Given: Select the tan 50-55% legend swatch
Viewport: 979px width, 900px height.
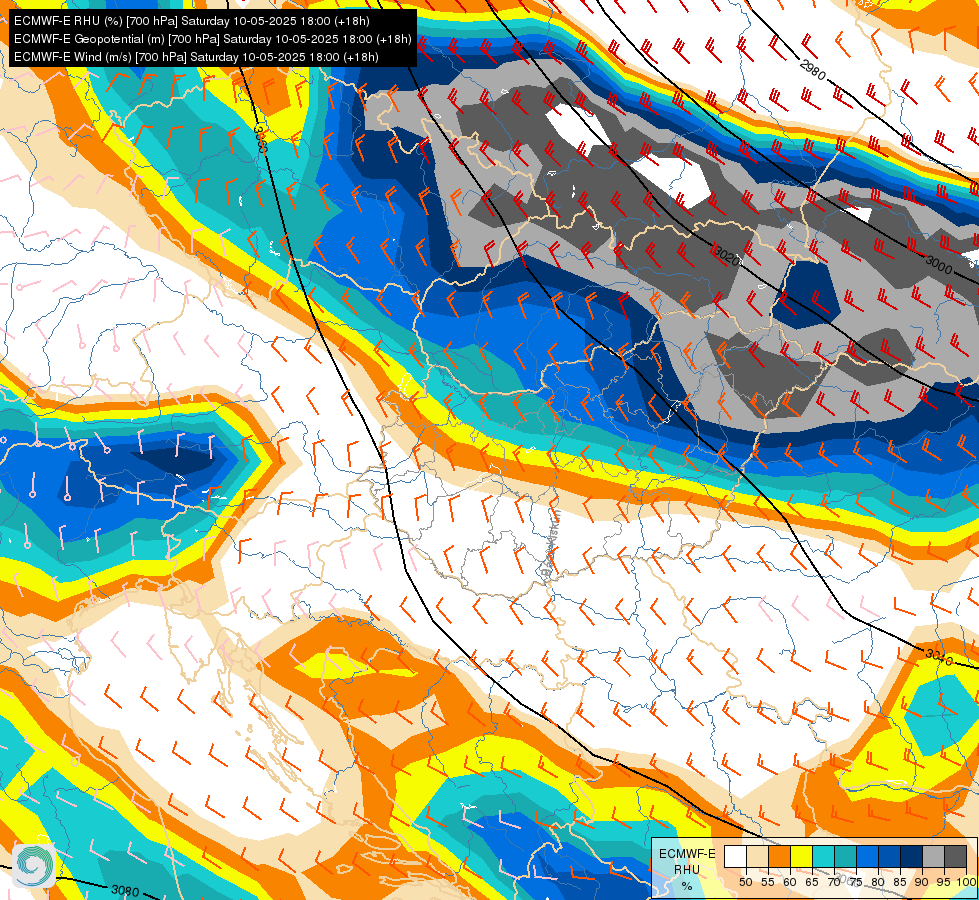Looking at the screenshot, I should coord(757,856).
